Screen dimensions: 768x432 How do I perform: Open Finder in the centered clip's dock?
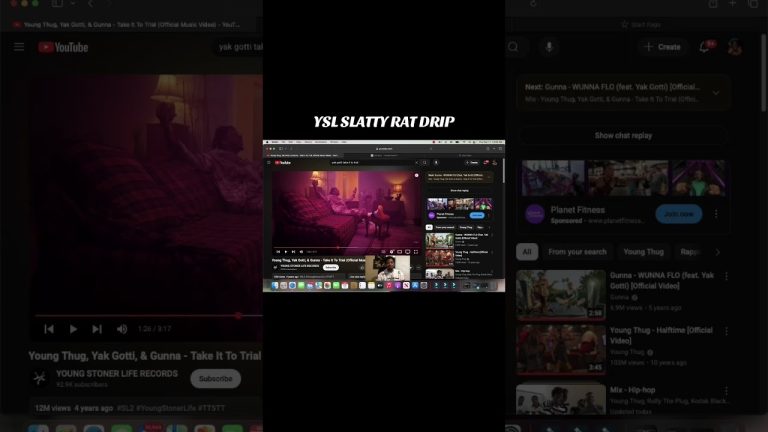tap(275, 286)
